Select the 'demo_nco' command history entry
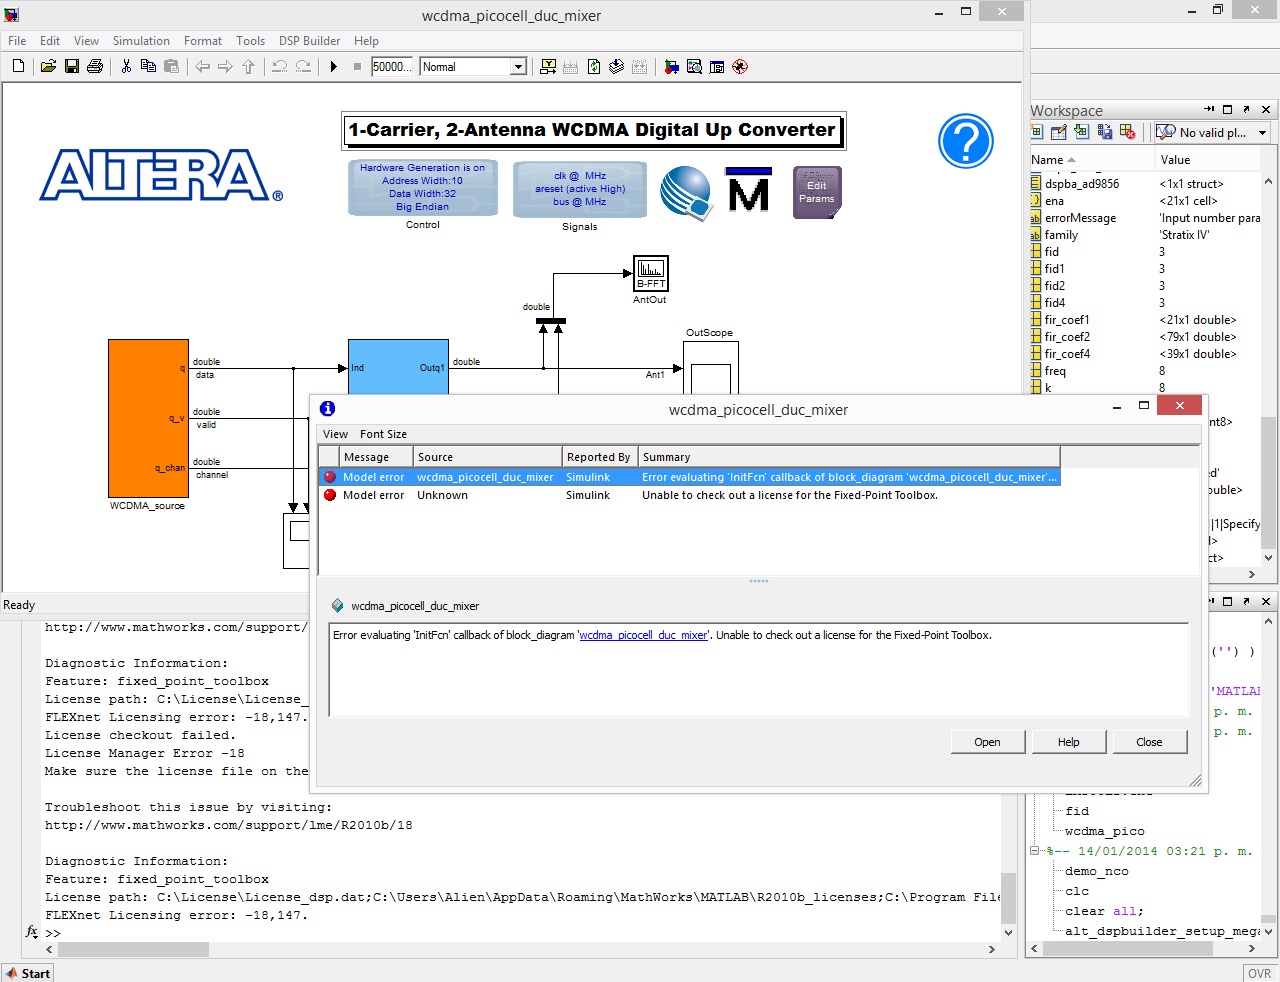The width and height of the screenshot is (1280, 982). (x=1097, y=871)
